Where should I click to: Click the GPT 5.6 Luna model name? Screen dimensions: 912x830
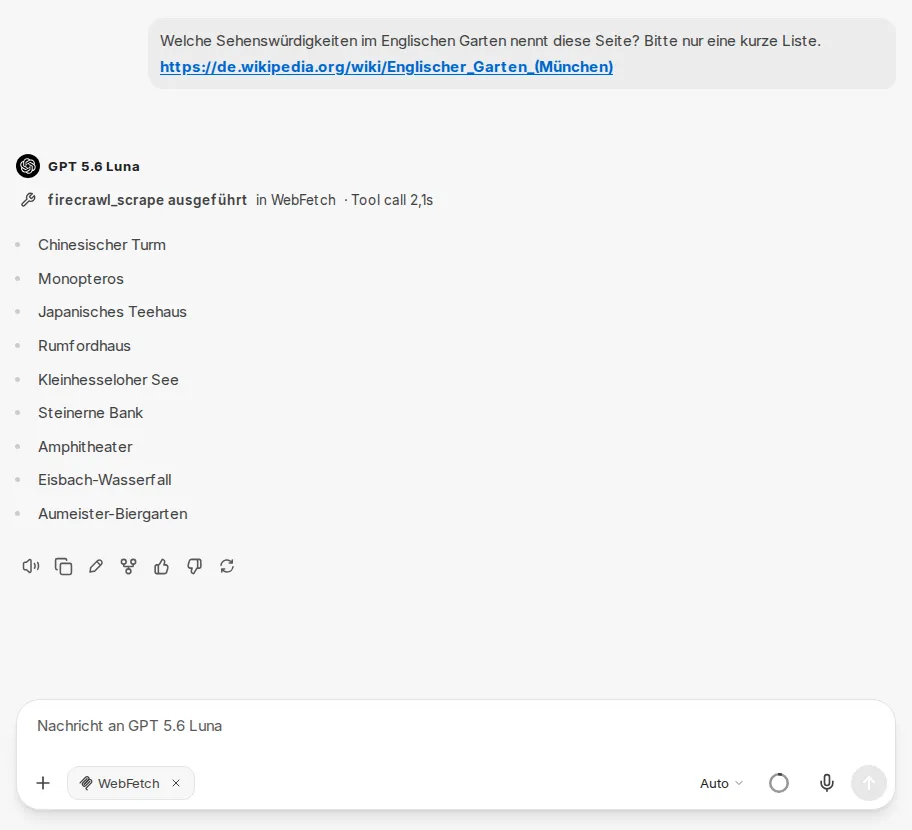click(94, 166)
